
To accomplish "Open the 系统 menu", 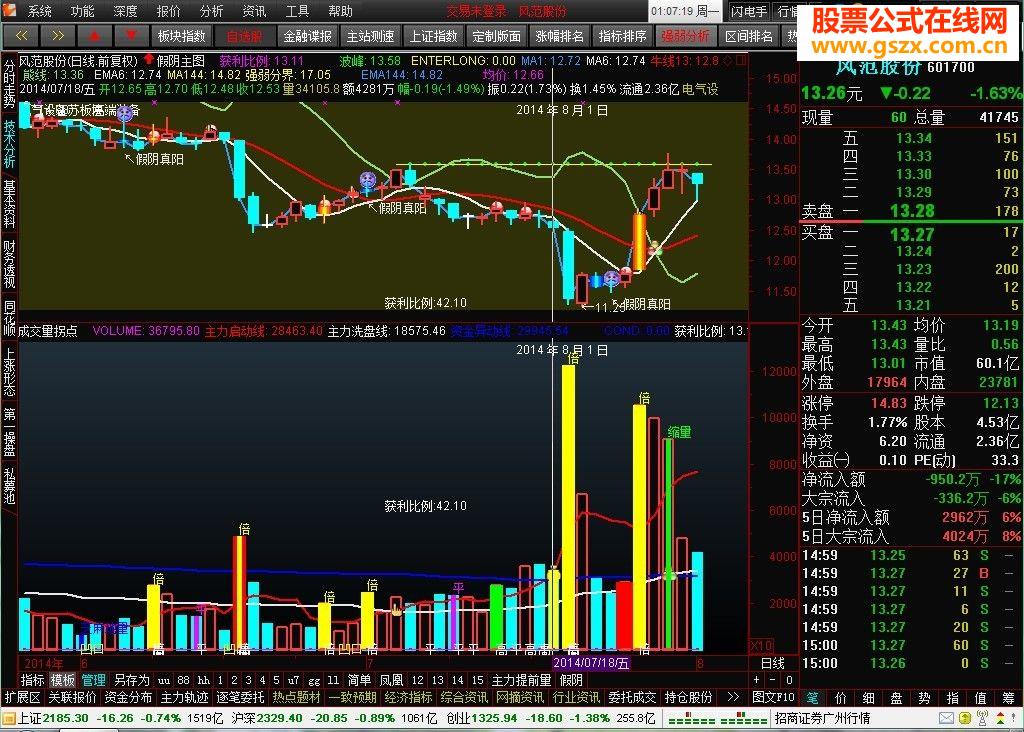I will point(39,11).
